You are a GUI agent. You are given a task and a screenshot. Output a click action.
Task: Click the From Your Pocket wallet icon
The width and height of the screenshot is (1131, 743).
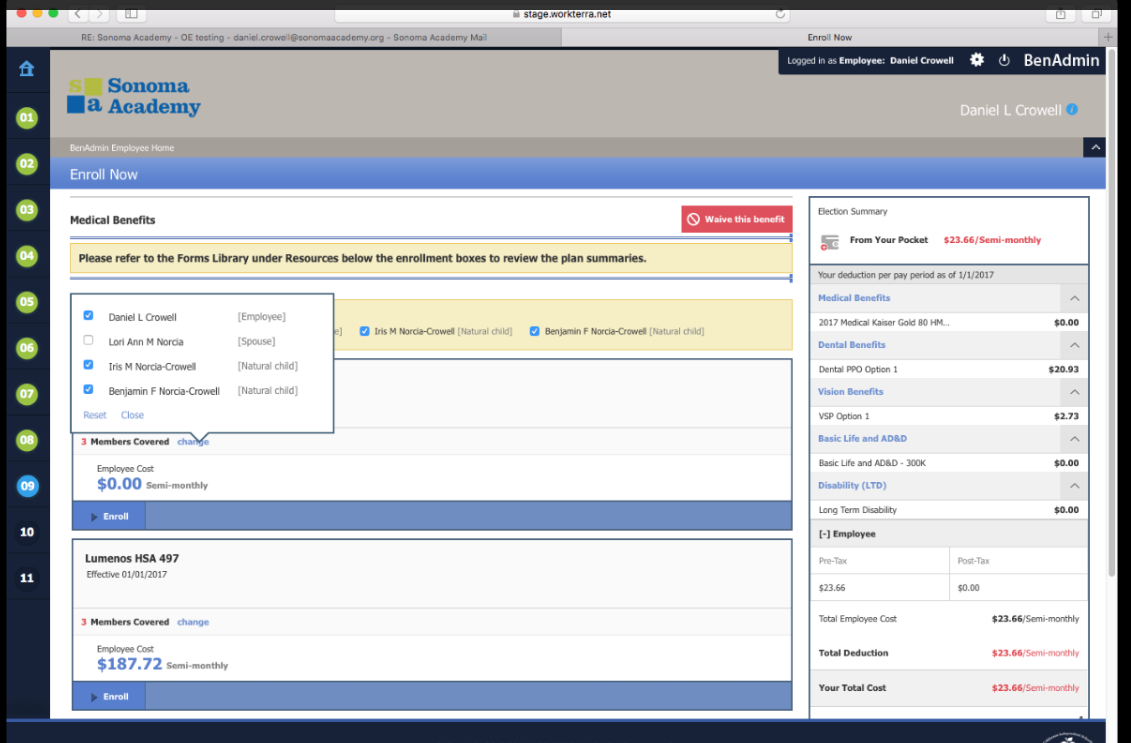click(x=829, y=242)
